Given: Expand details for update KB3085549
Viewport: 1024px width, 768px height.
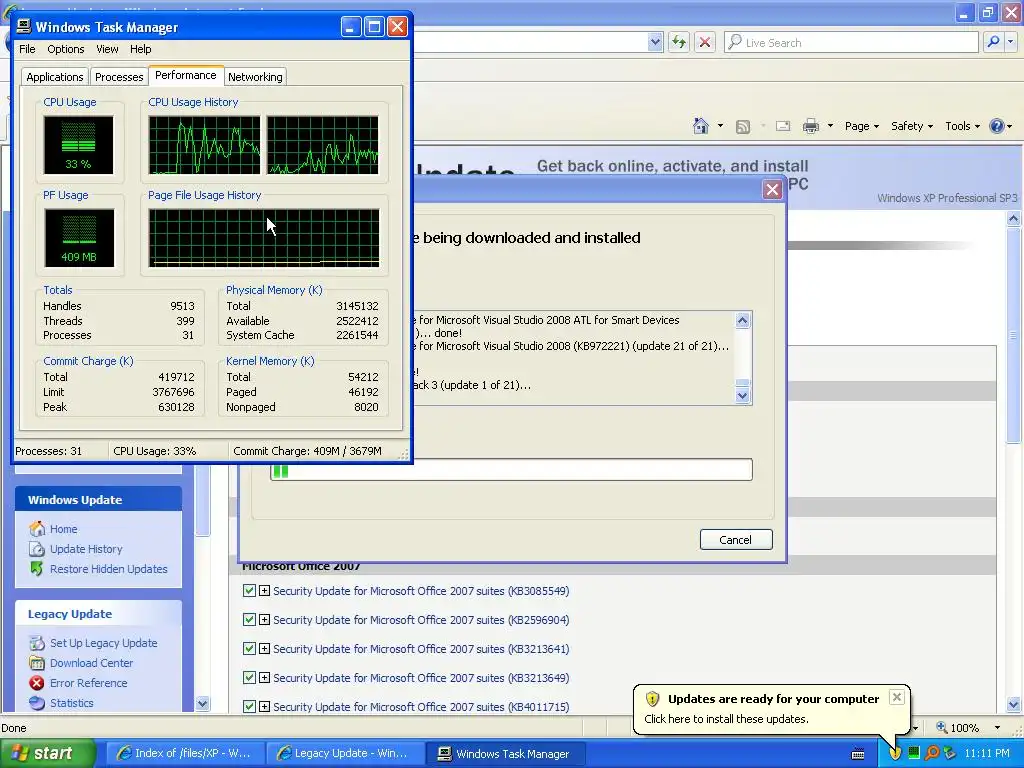Looking at the screenshot, I should [264, 590].
